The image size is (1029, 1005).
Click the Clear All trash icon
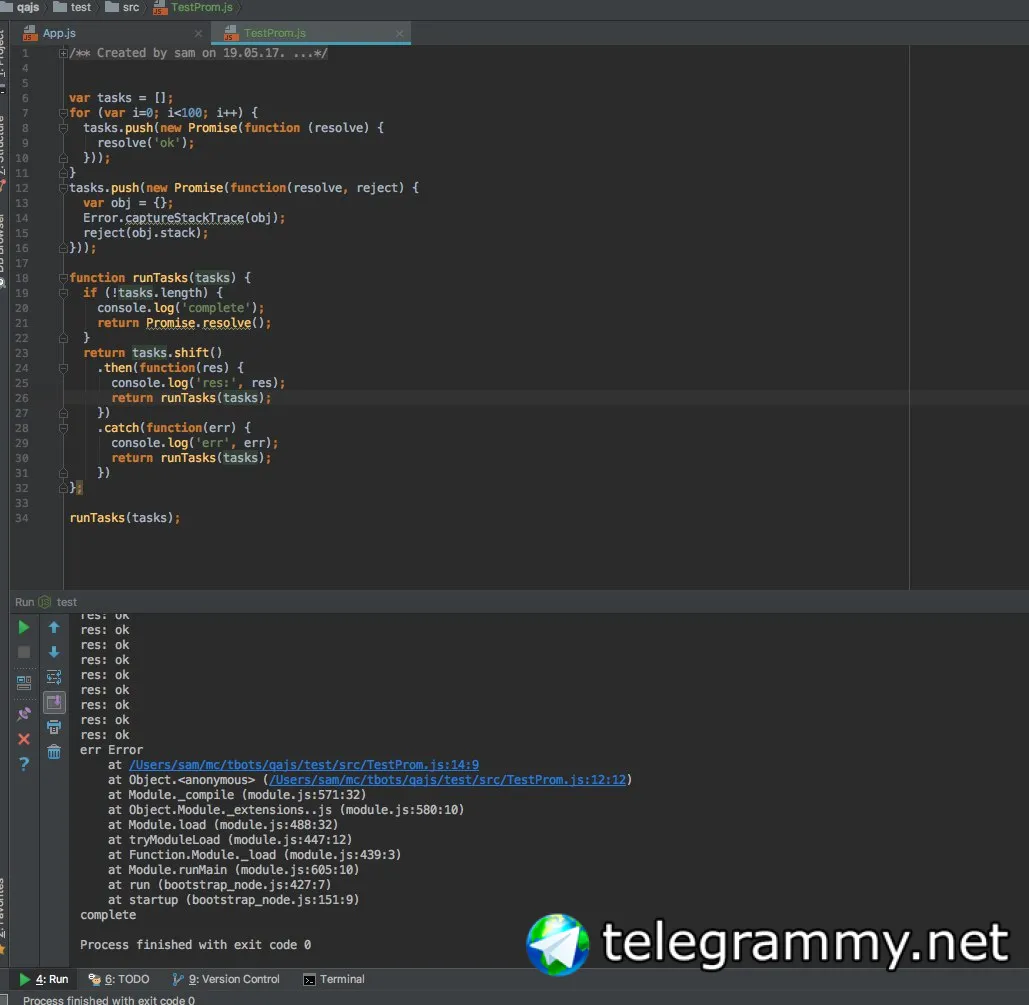click(54, 752)
